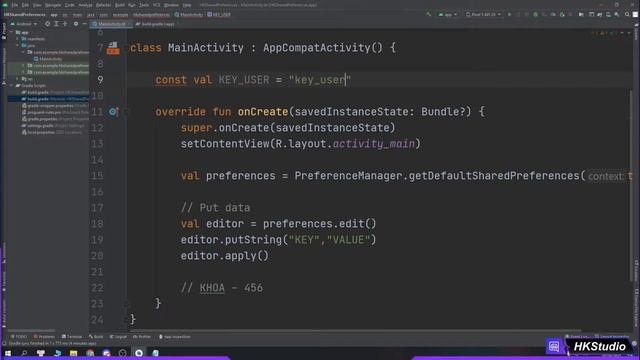
Task: Open the File menu
Action: (15, 5)
